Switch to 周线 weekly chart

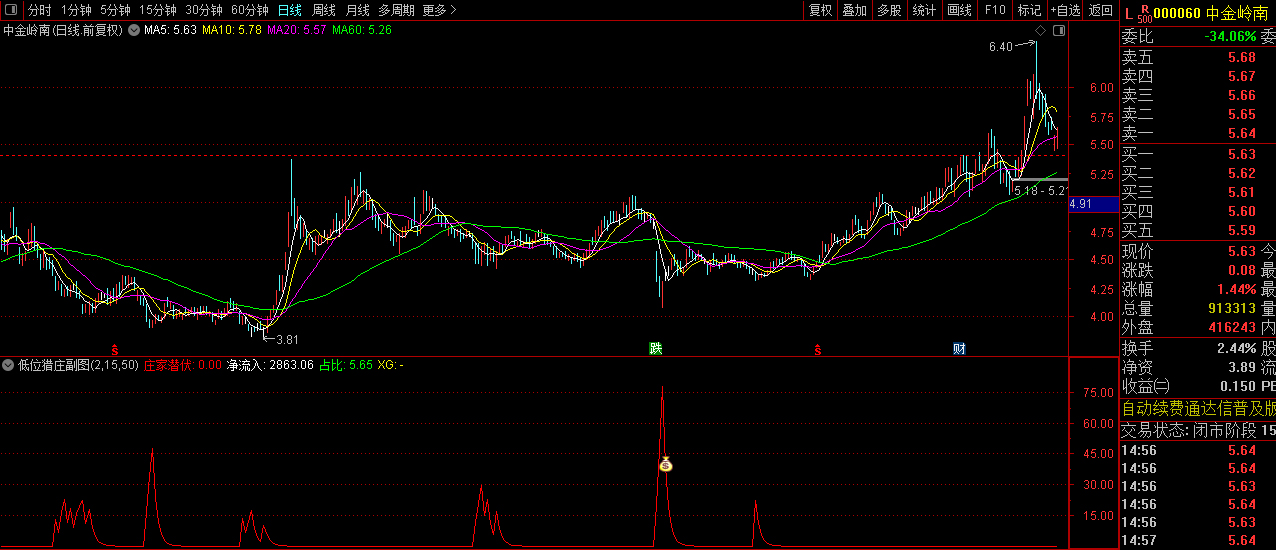[x=324, y=10]
